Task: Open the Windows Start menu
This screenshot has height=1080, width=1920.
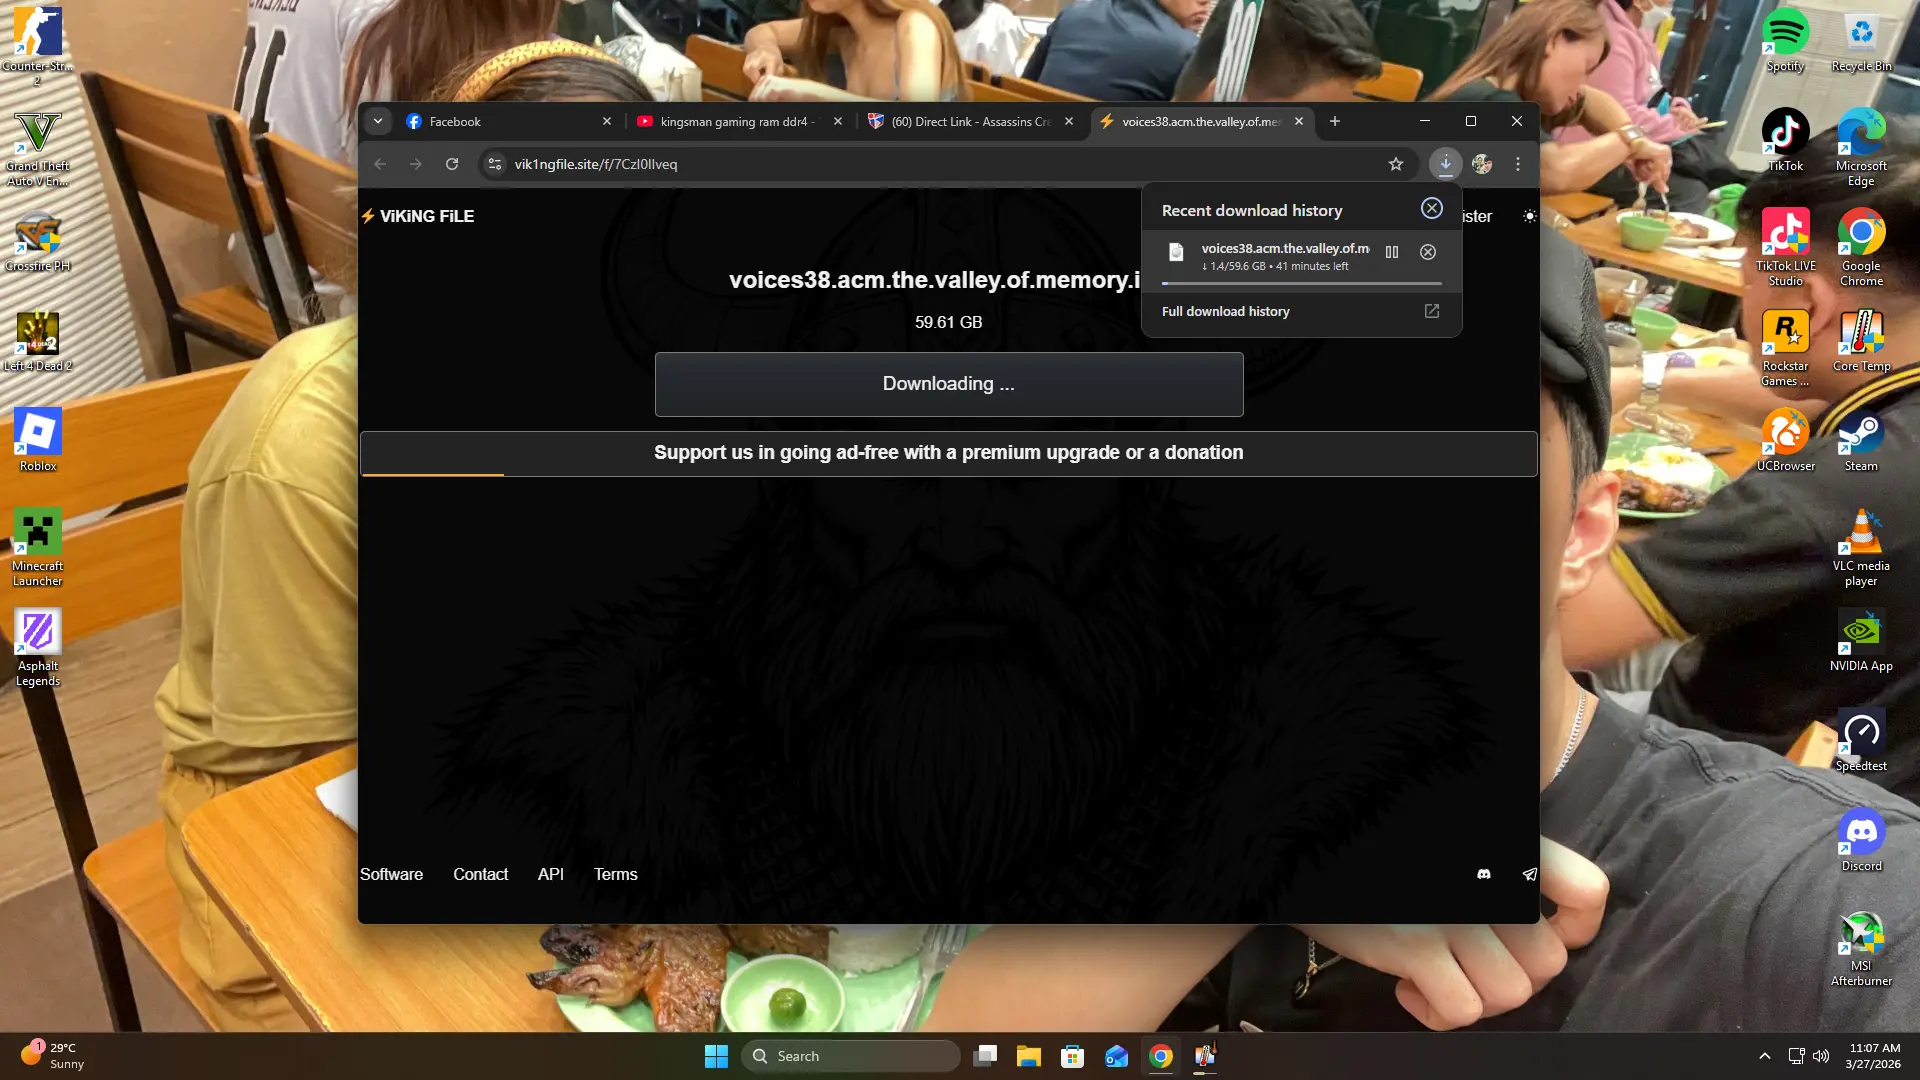Action: [x=716, y=1056]
